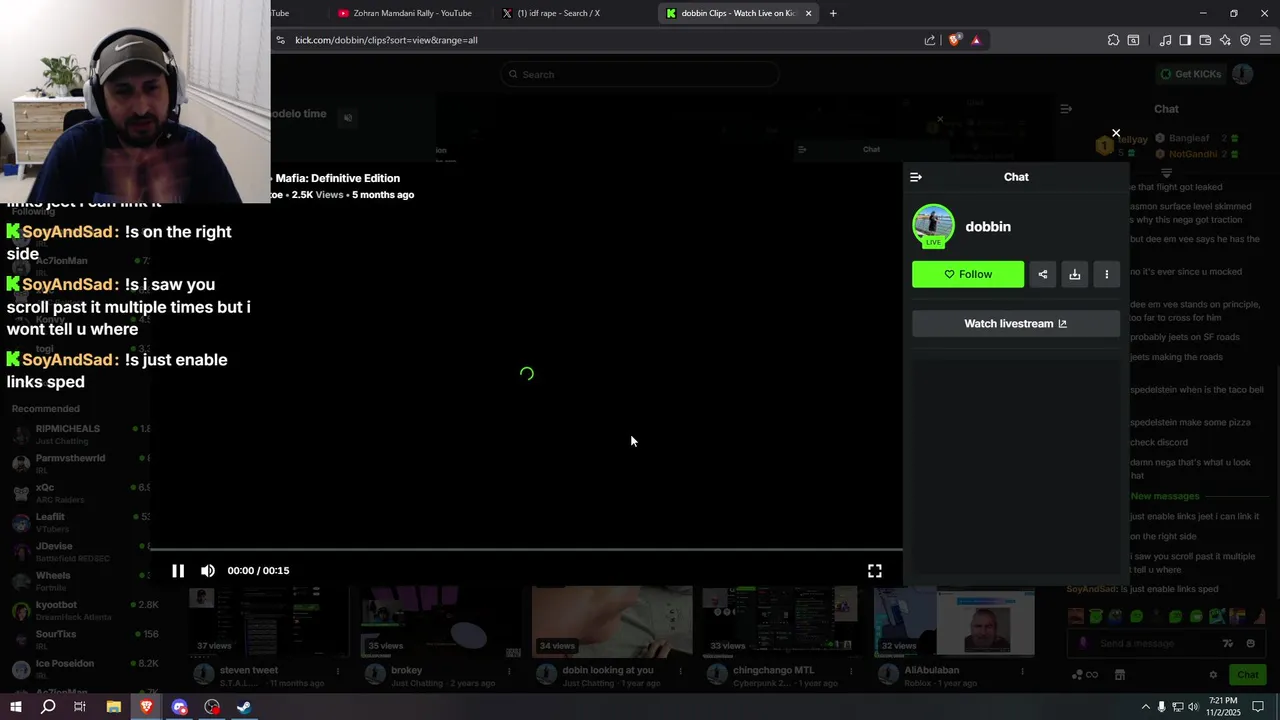Open the AliAbulaban clip thumbnail
Screen dimensions: 1280x720
tap(954, 622)
